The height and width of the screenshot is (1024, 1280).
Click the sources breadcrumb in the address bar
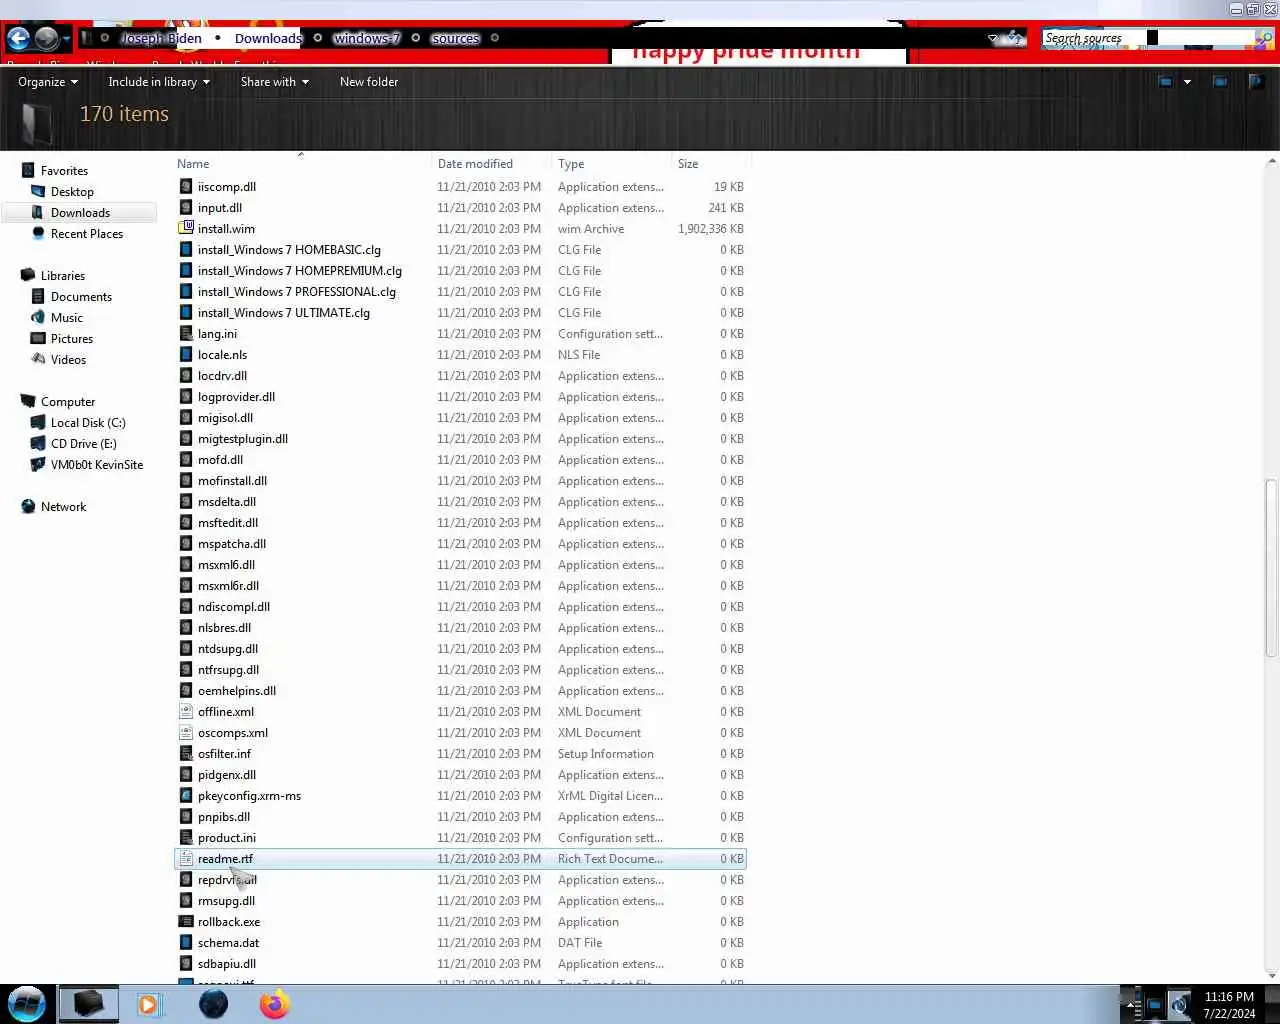point(455,38)
